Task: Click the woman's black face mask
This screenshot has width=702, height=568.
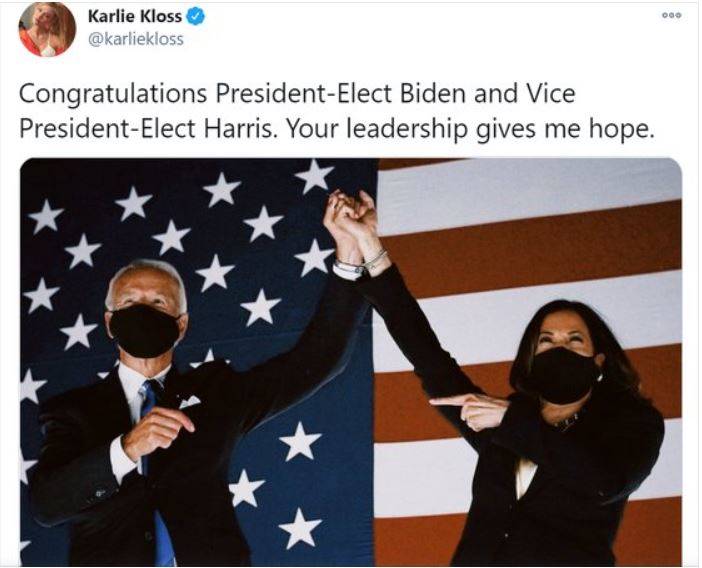Action: (x=562, y=375)
